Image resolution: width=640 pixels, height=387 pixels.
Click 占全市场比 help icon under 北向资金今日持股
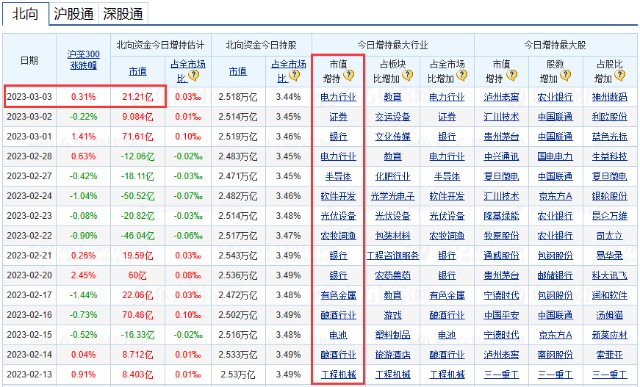click(x=294, y=76)
